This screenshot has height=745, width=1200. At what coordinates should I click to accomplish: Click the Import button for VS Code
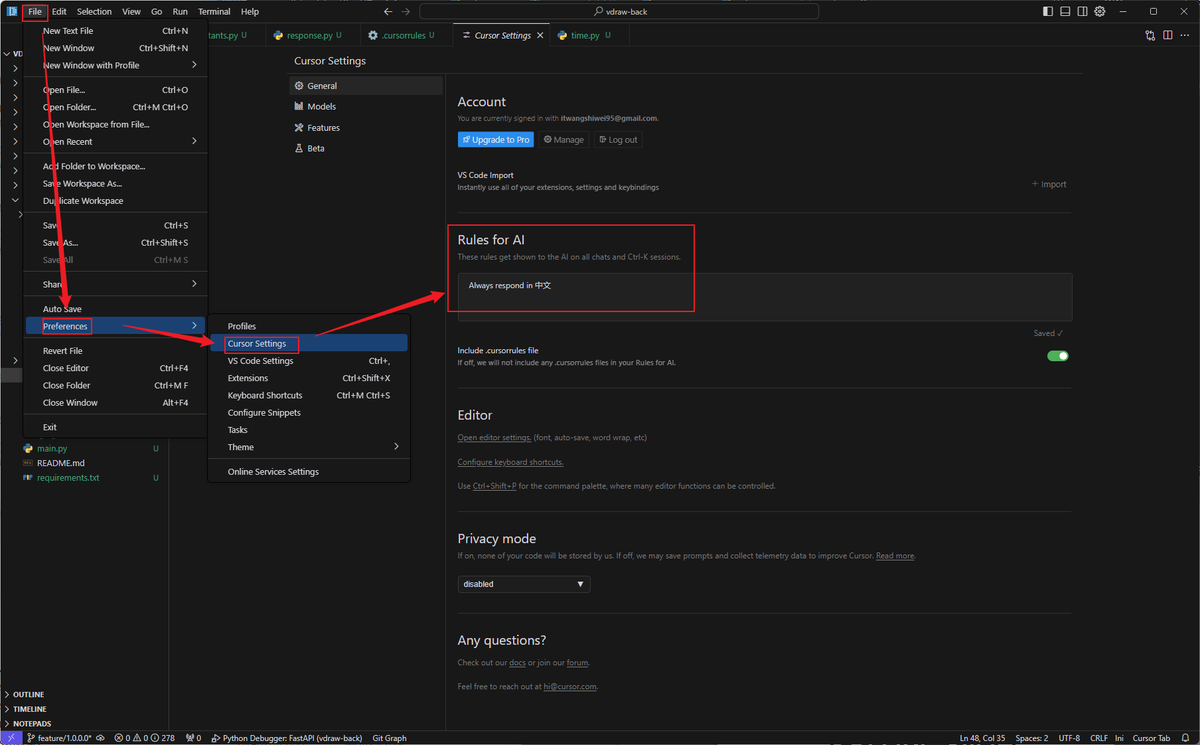pos(1049,184)
